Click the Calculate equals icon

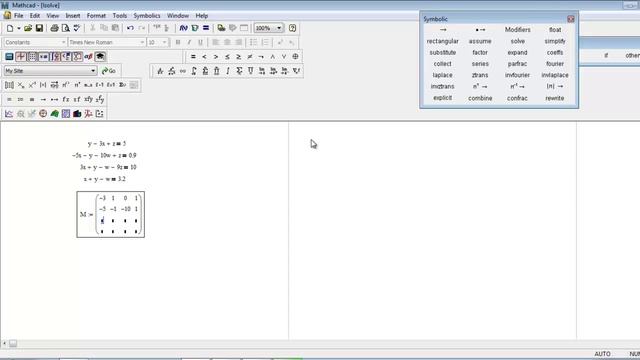point(206,28)
